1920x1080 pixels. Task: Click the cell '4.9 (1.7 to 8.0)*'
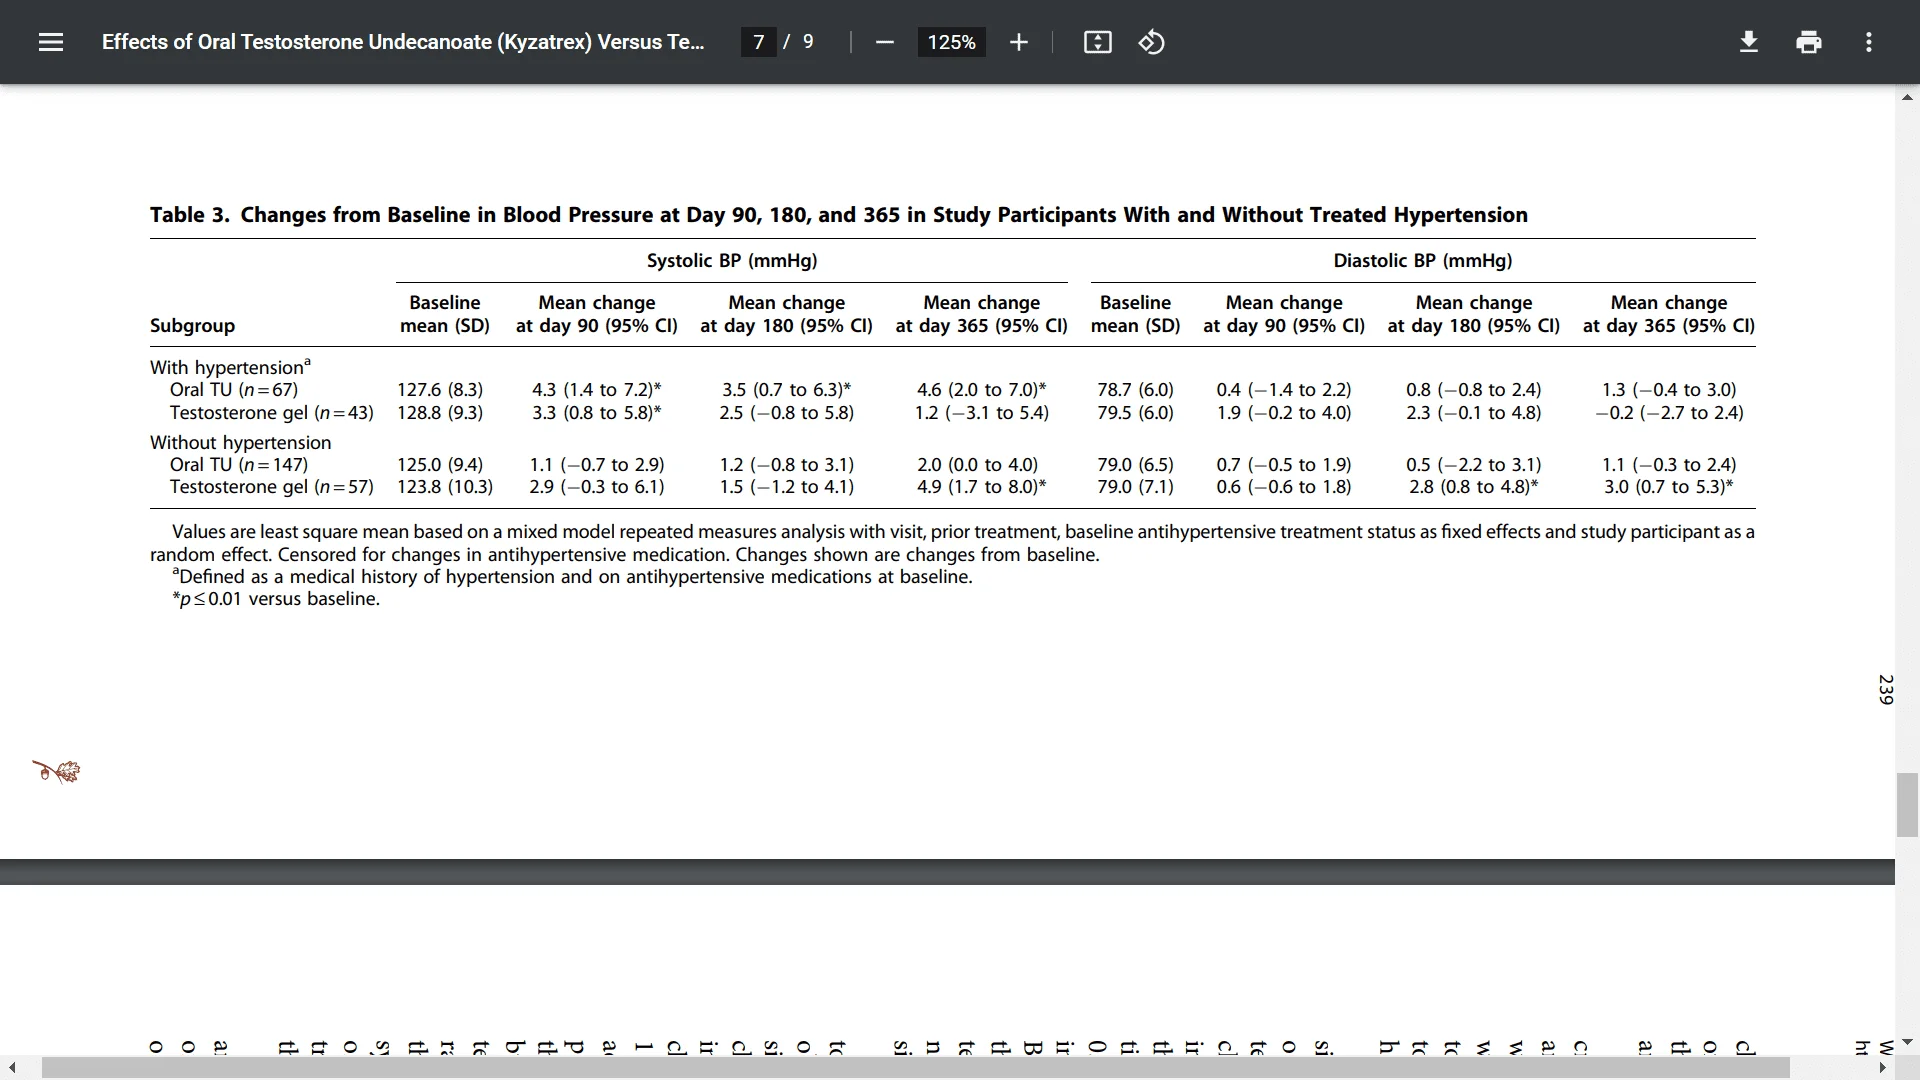(x=982, y=487)
